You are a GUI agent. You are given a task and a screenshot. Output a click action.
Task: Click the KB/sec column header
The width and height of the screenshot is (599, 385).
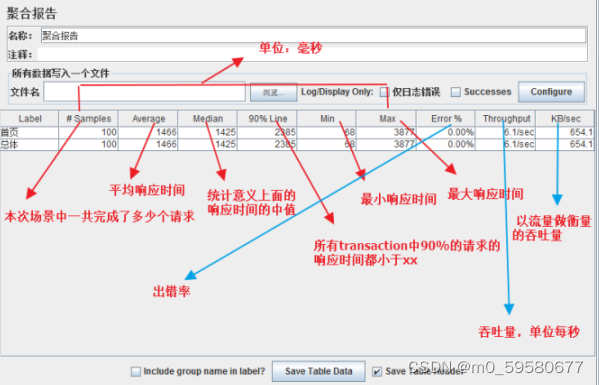tap(565, 119)
